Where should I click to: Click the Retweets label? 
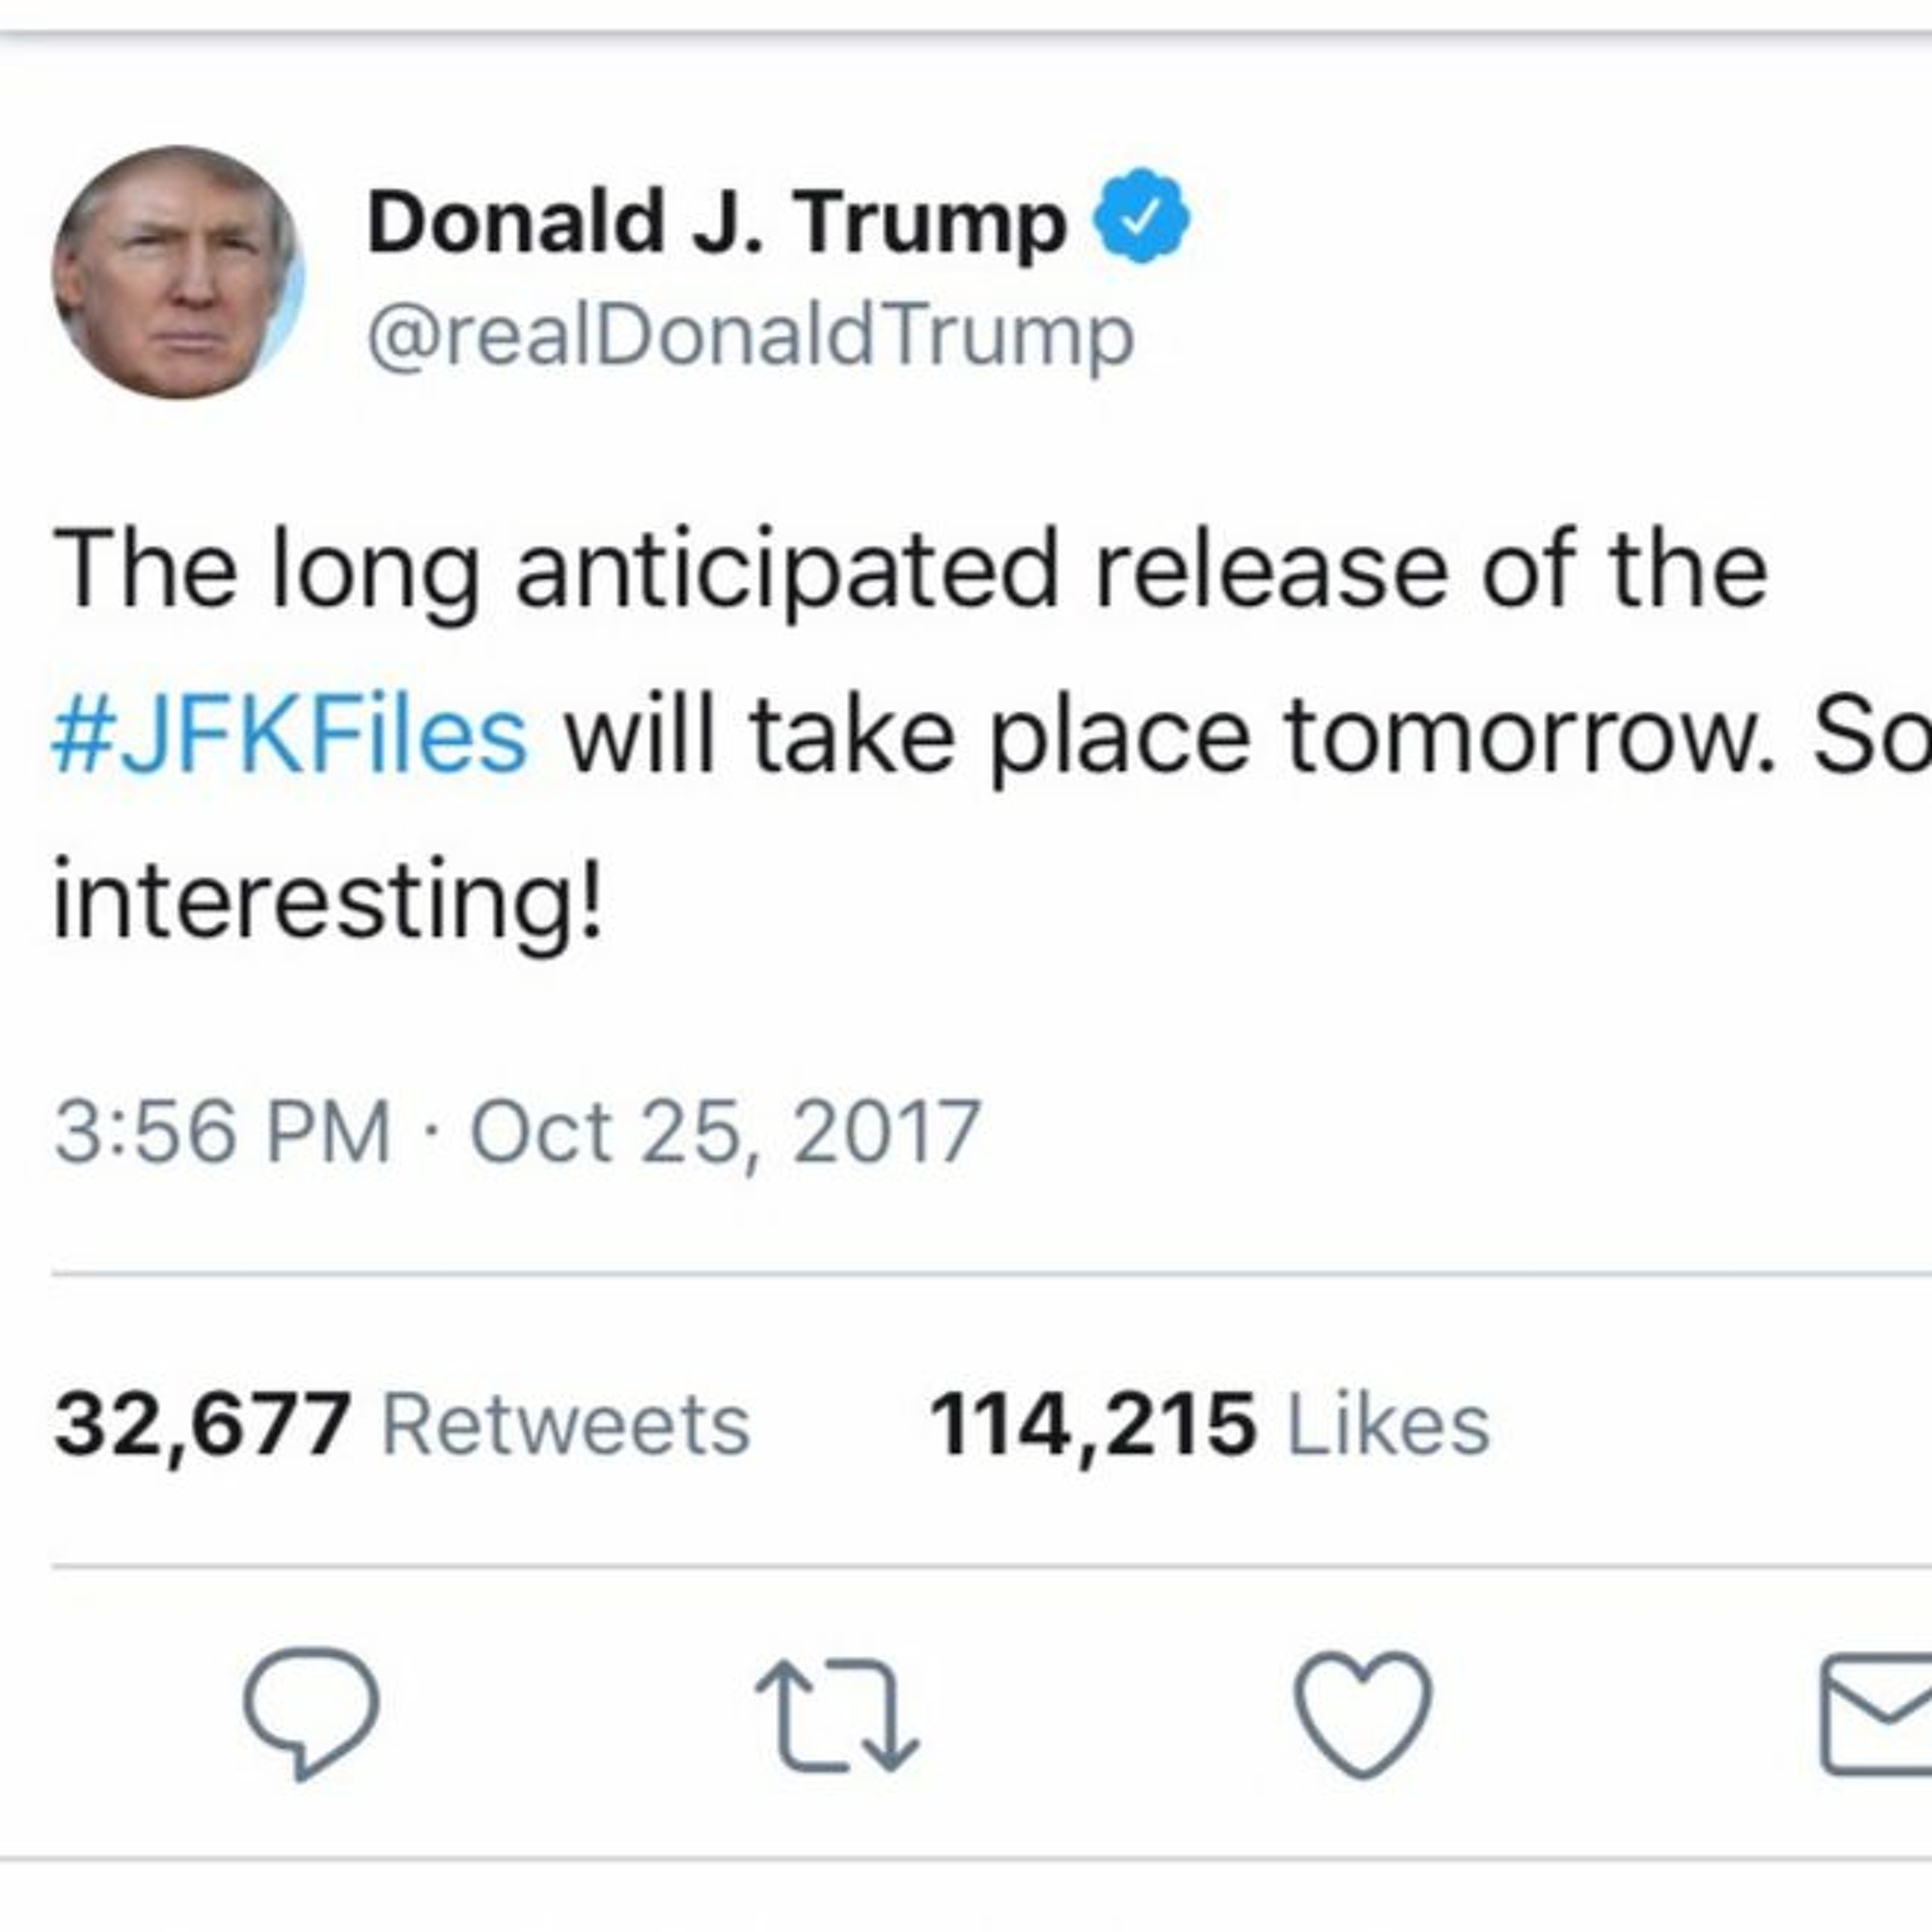(x=565, y=1424)
